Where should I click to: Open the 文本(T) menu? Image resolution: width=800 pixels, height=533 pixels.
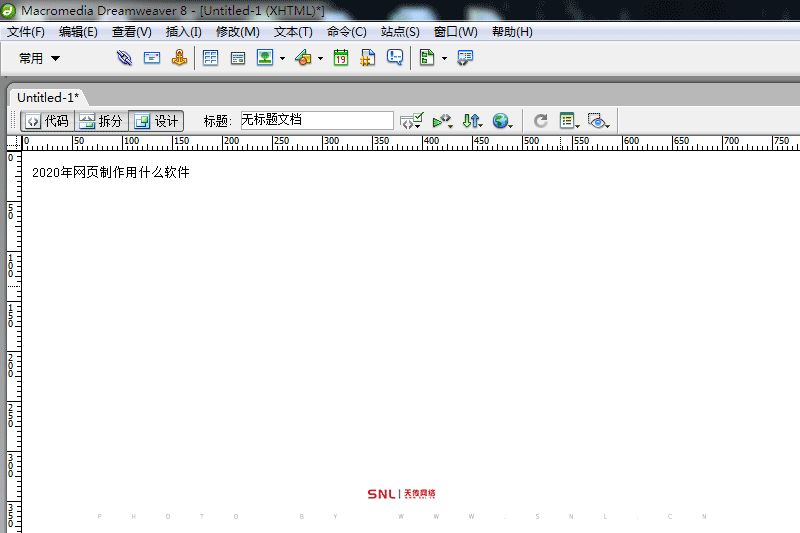tap(293, 32)
